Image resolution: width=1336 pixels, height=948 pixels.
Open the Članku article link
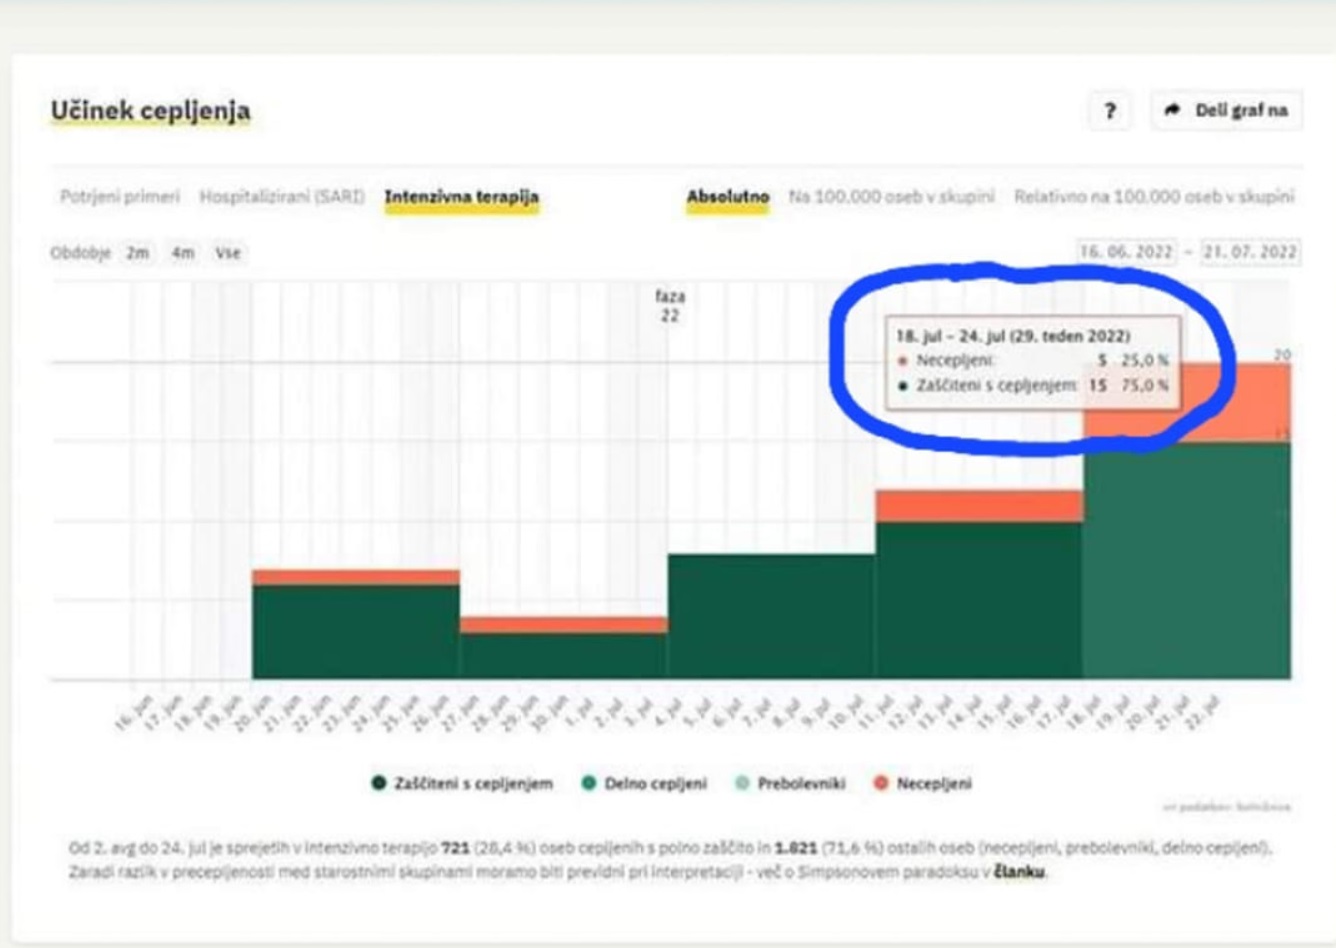(x=1020, y=872)
